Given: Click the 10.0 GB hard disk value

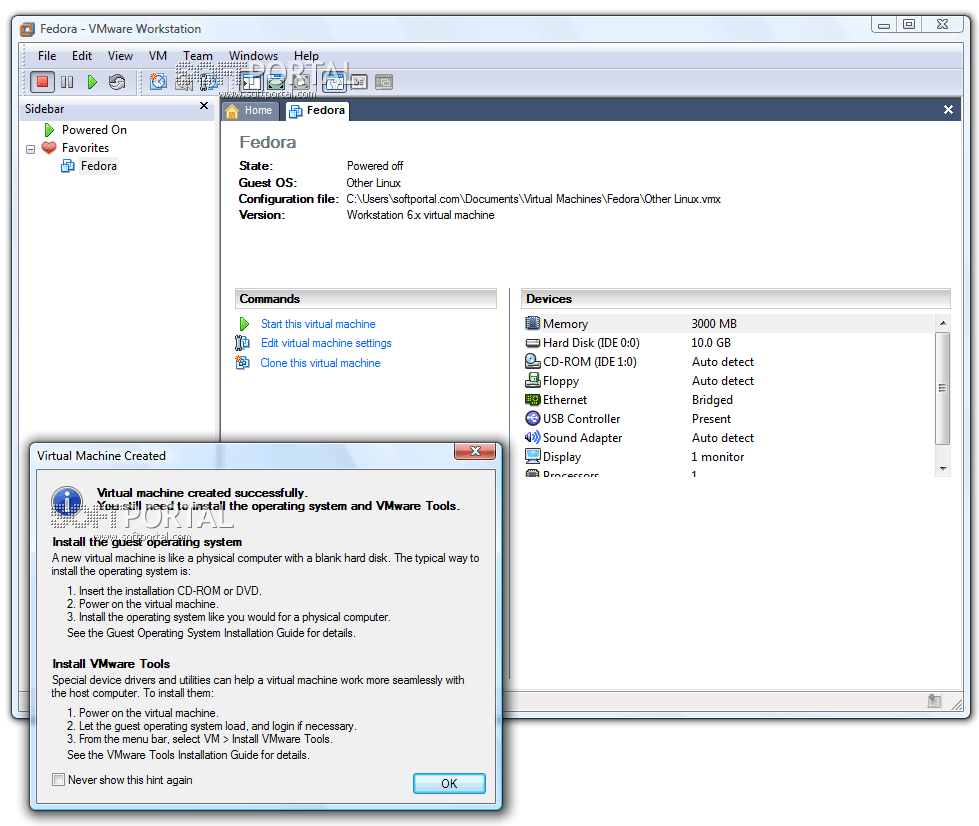Looking at the screenshot, I should [711, 343].
